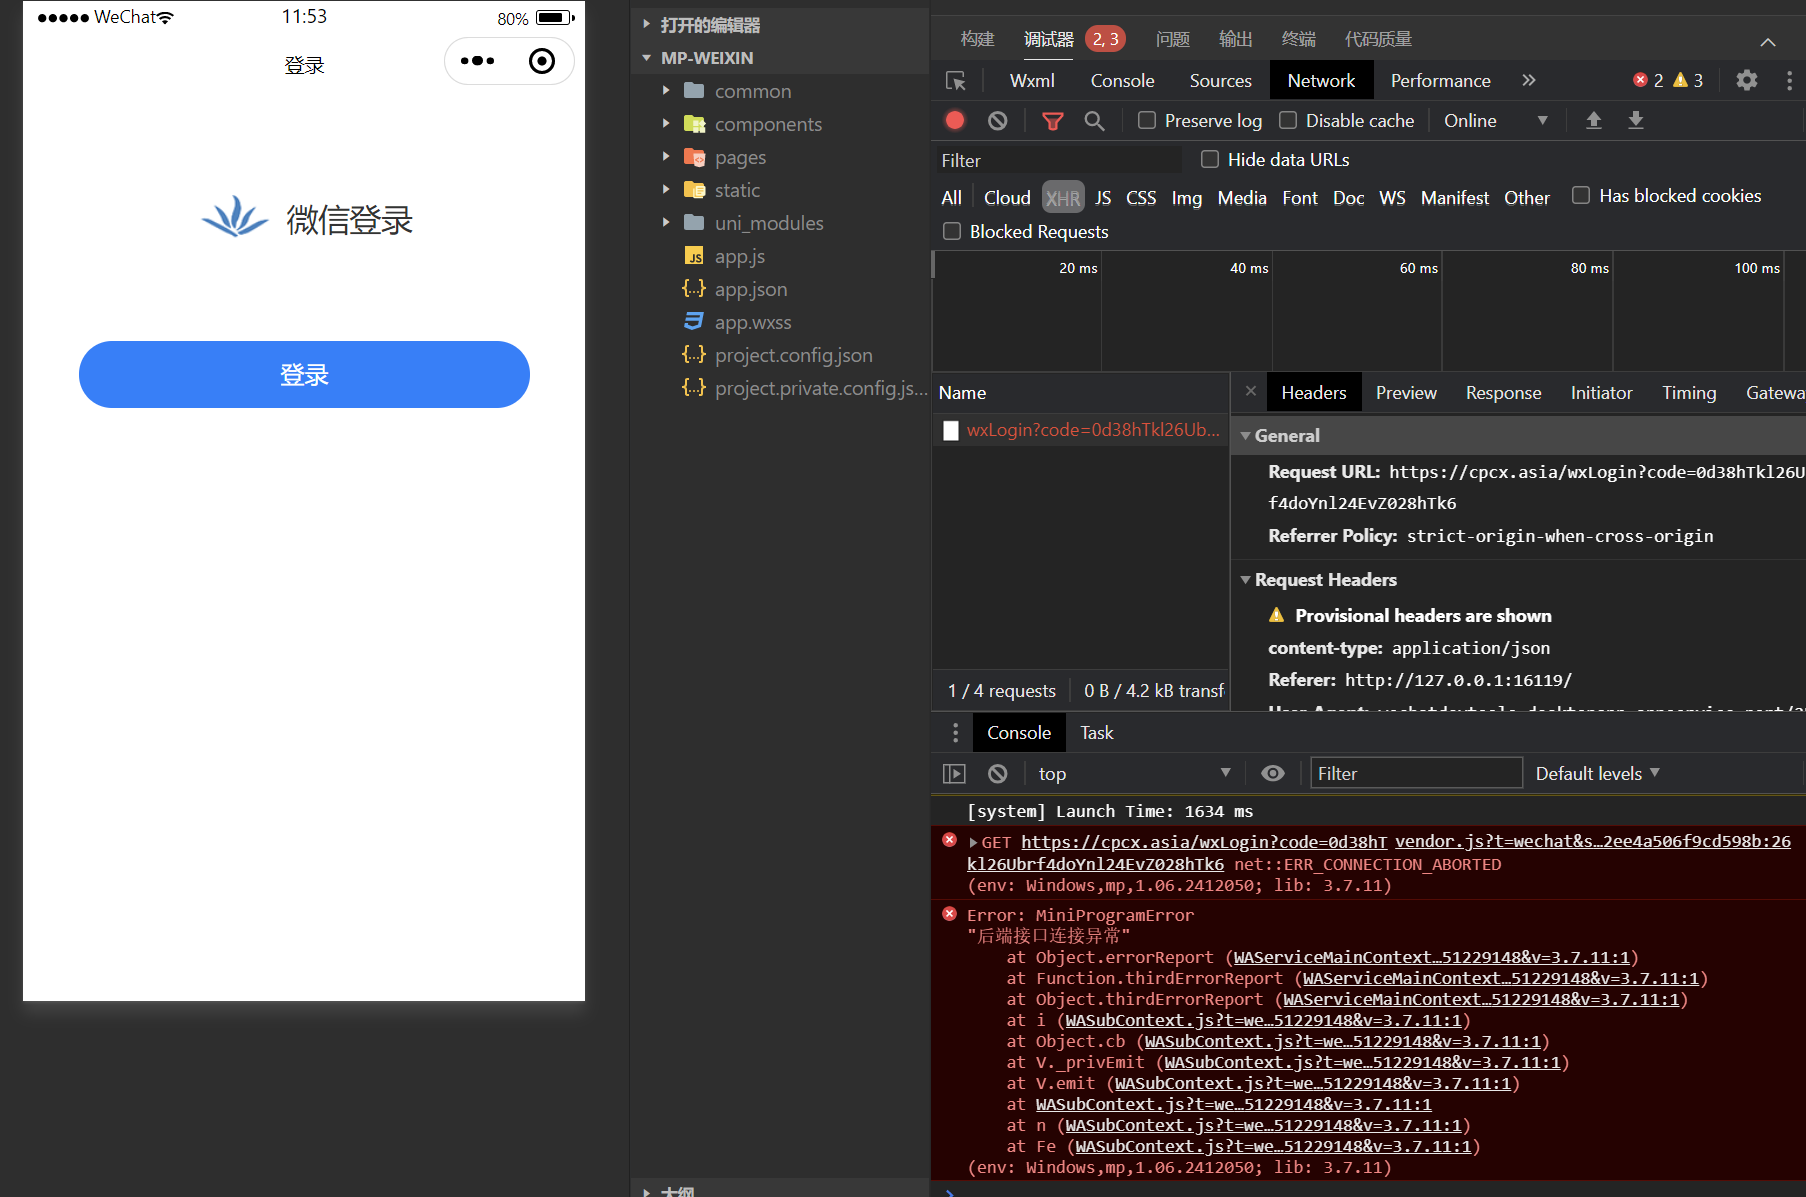
Task: Select the WS filter type
Action: pos(1392,198)
